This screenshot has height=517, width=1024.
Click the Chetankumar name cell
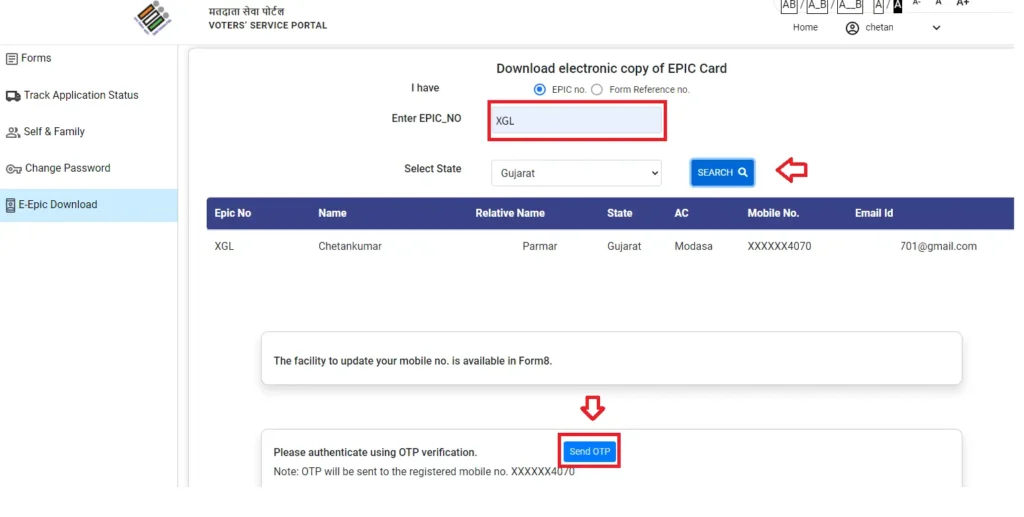pos(350,247)
